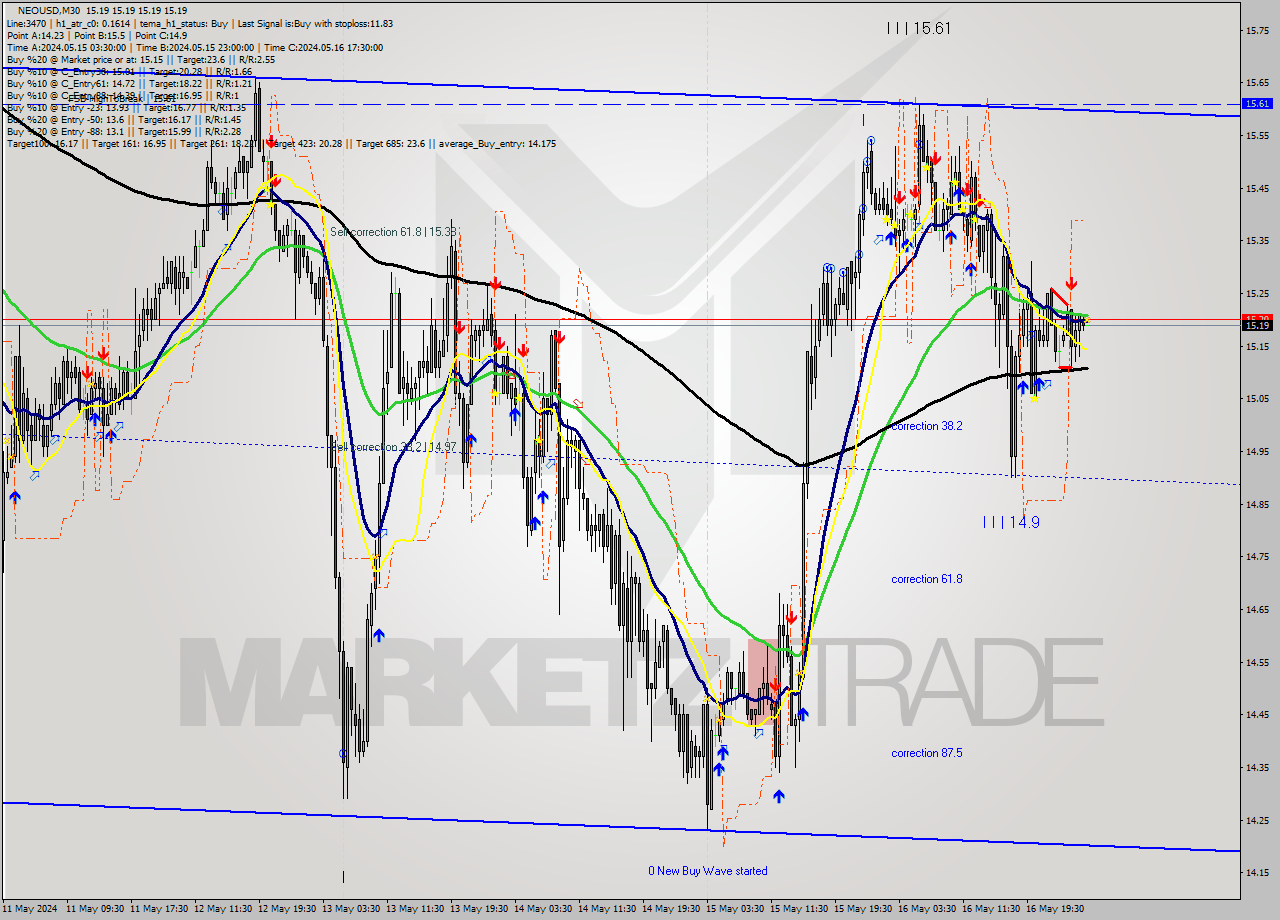Viewport: 1280px width, 920px height.
Task: Click the NEOUSD,M30 chart title text
Action: (x=50, y=10)
